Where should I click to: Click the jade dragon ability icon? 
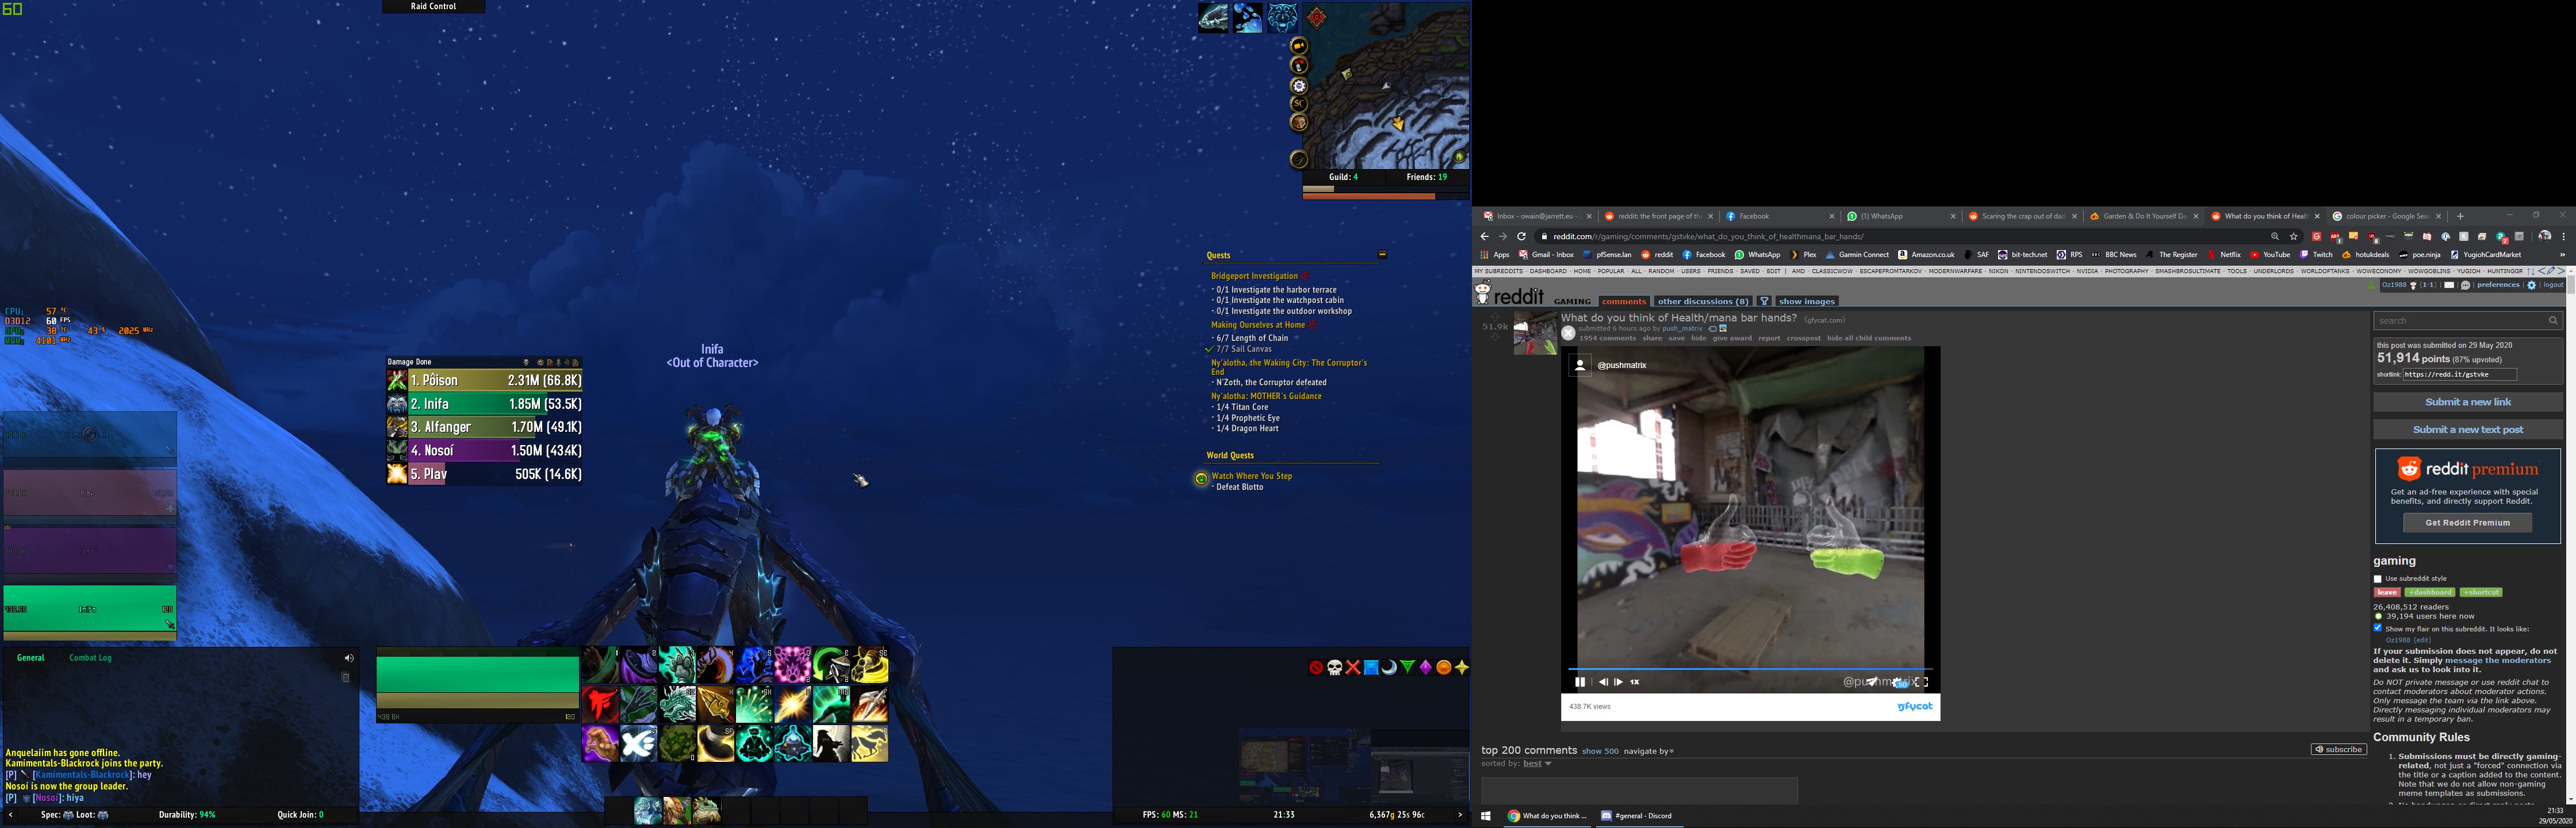click(x=678, y=704)
